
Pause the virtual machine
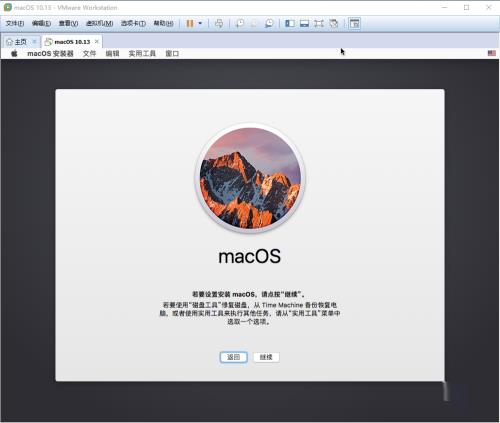(x=190, y=23)
